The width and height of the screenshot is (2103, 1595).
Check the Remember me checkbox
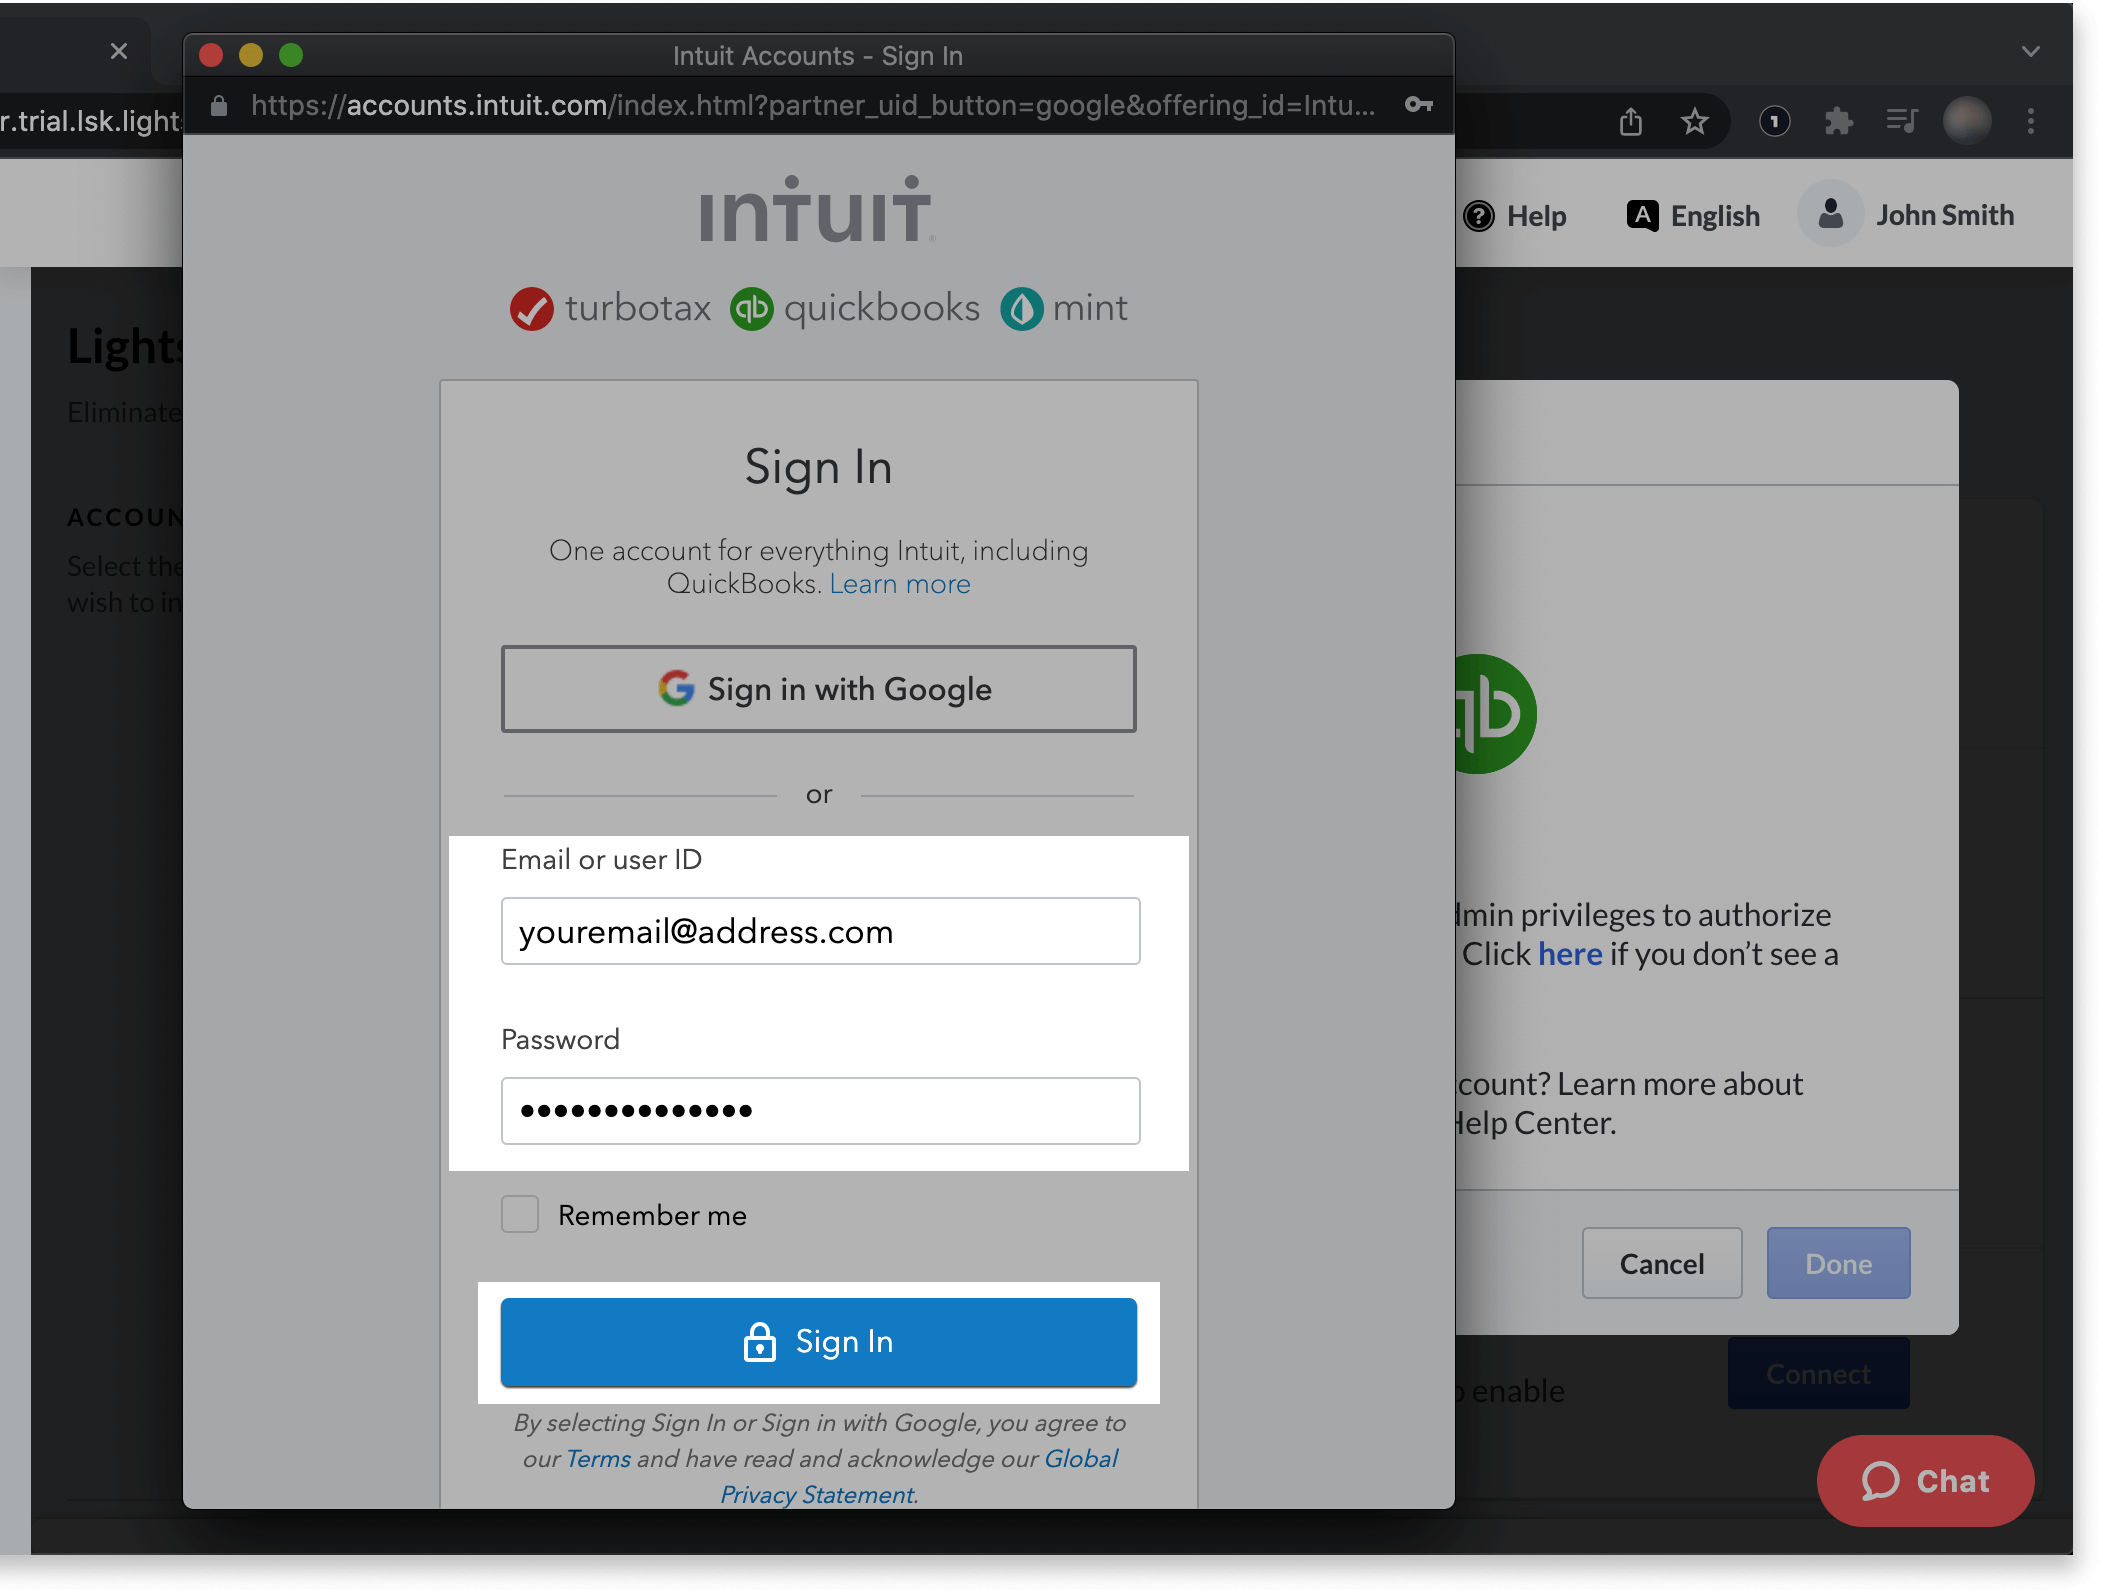point(520,1214)
